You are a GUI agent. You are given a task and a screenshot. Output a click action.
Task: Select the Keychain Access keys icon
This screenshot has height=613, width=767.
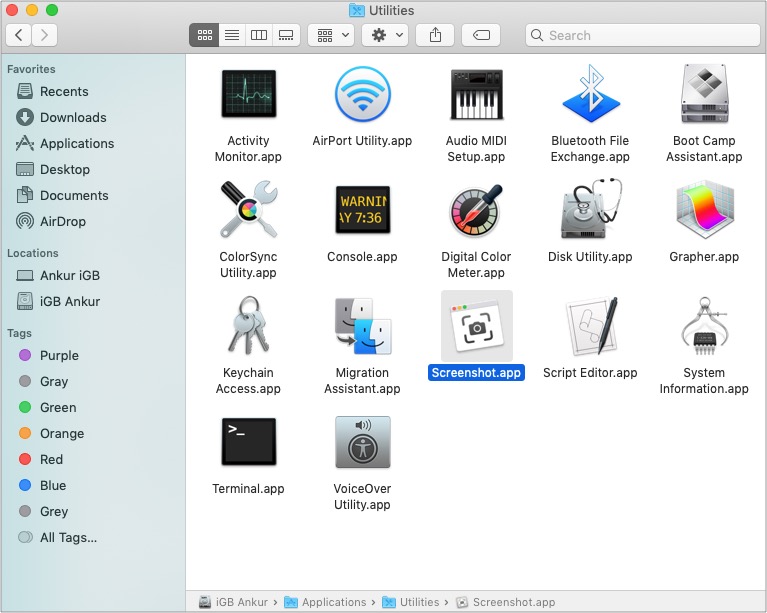pos(248,327)
